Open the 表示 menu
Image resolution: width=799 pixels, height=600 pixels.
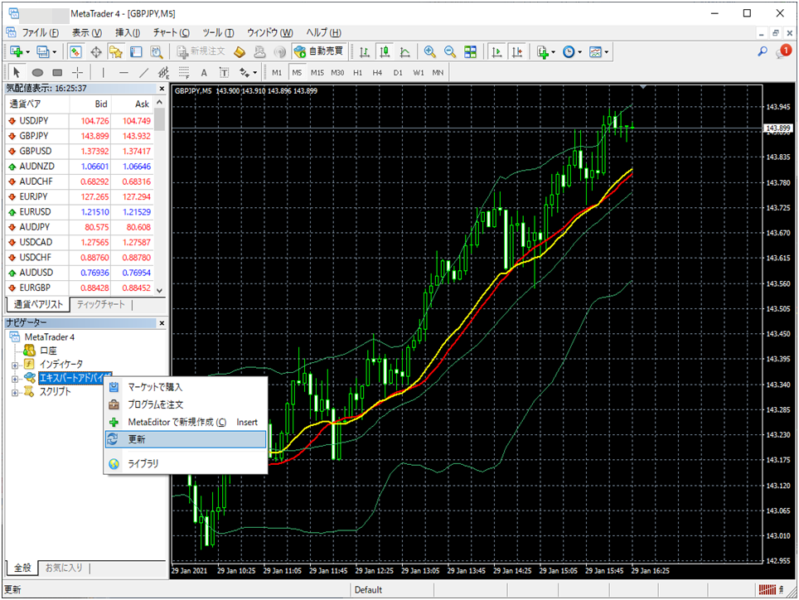87,33
